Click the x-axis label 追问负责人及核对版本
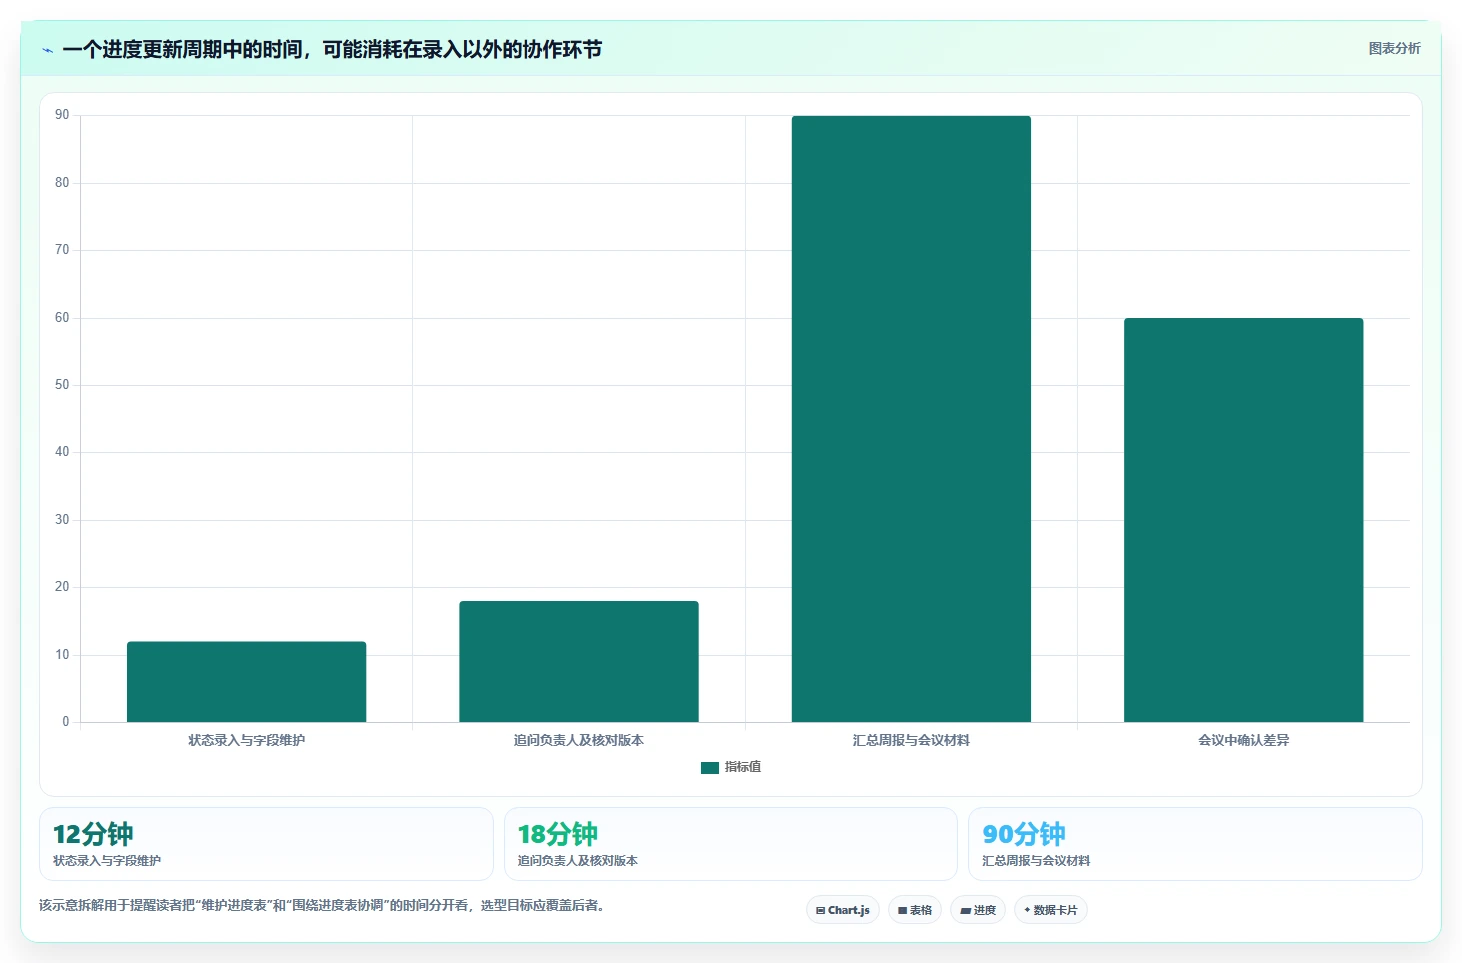The height and width of the screenshot is (963, 1462). click(x=579, y=741)
